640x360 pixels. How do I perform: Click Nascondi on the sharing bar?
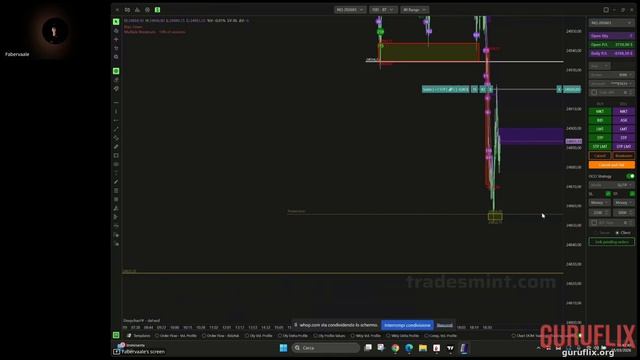(444, 325)
